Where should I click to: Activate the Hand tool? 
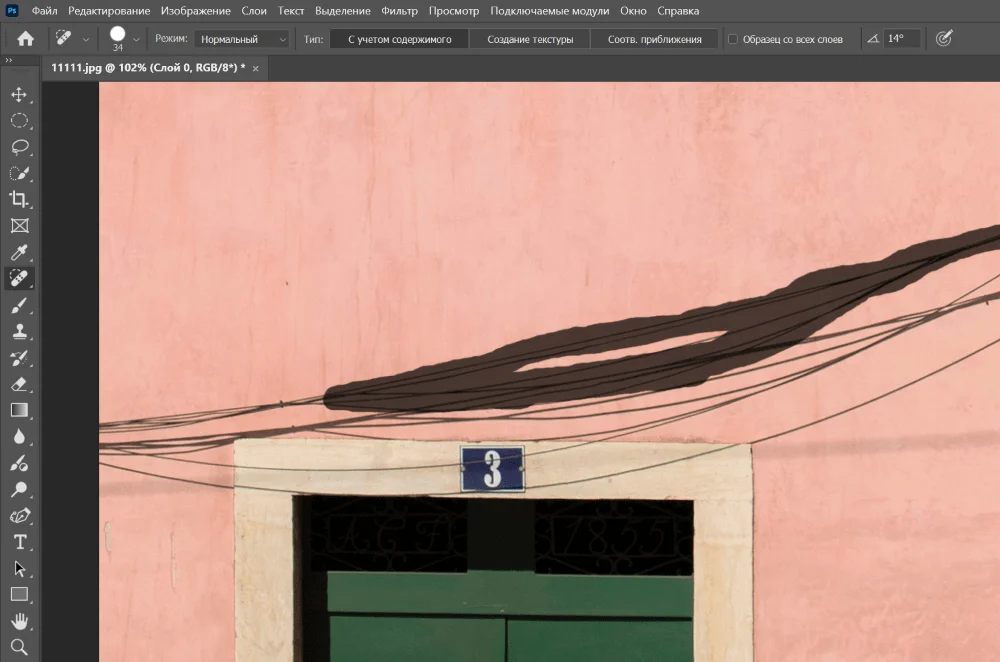18,621
